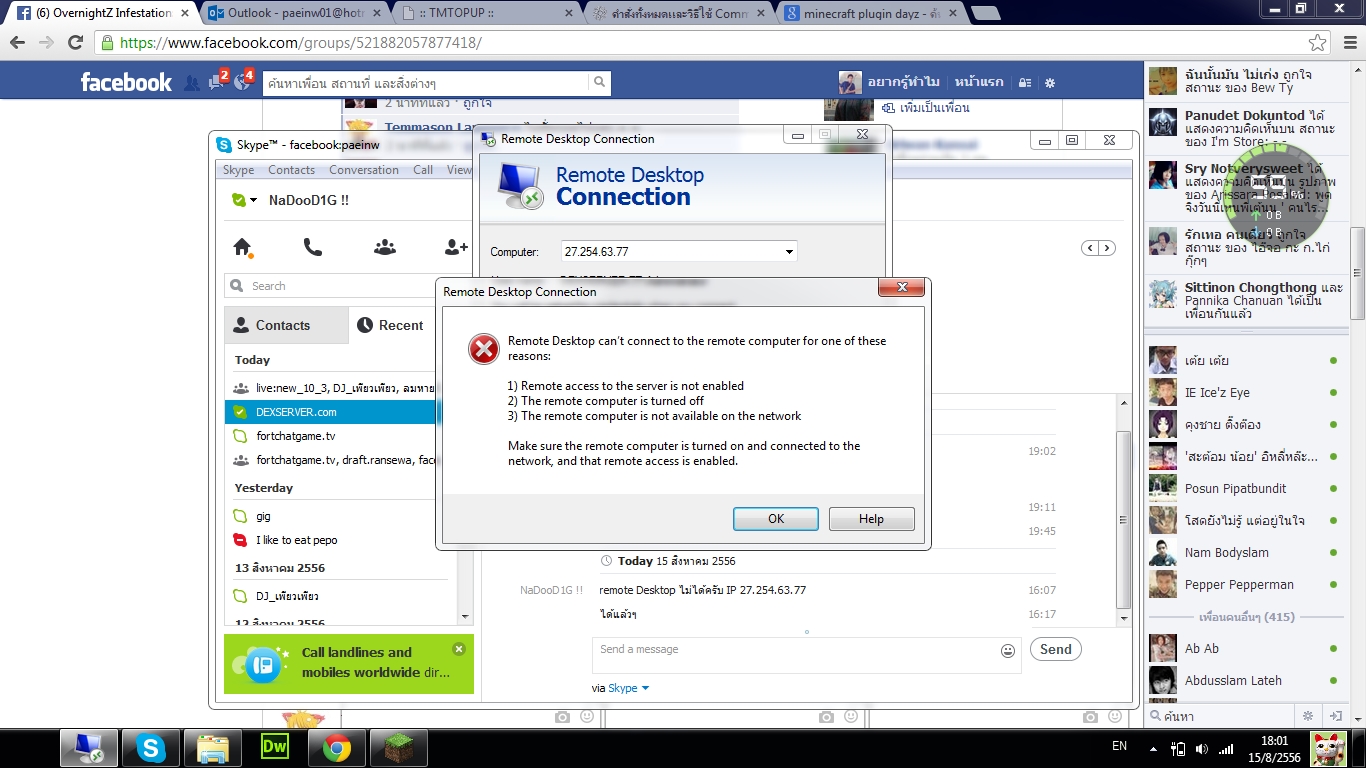
Task: Dismiss the Skype call landlines ad
Action: pos(459,649)
